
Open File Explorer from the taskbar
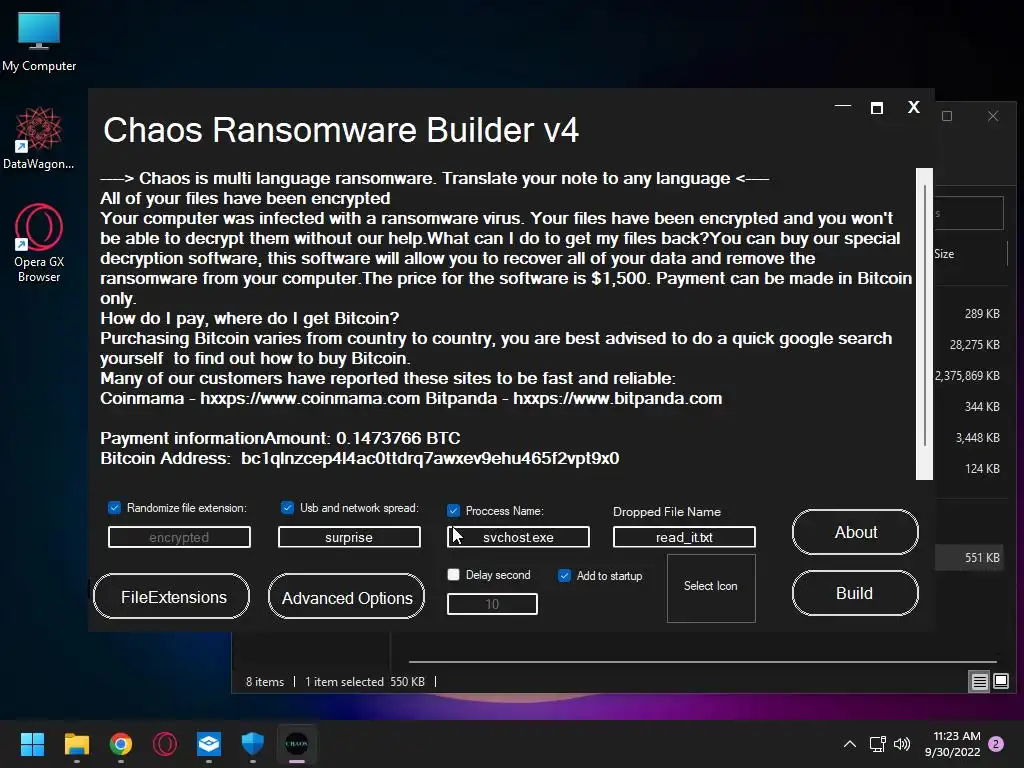click(x=76, y=744)
